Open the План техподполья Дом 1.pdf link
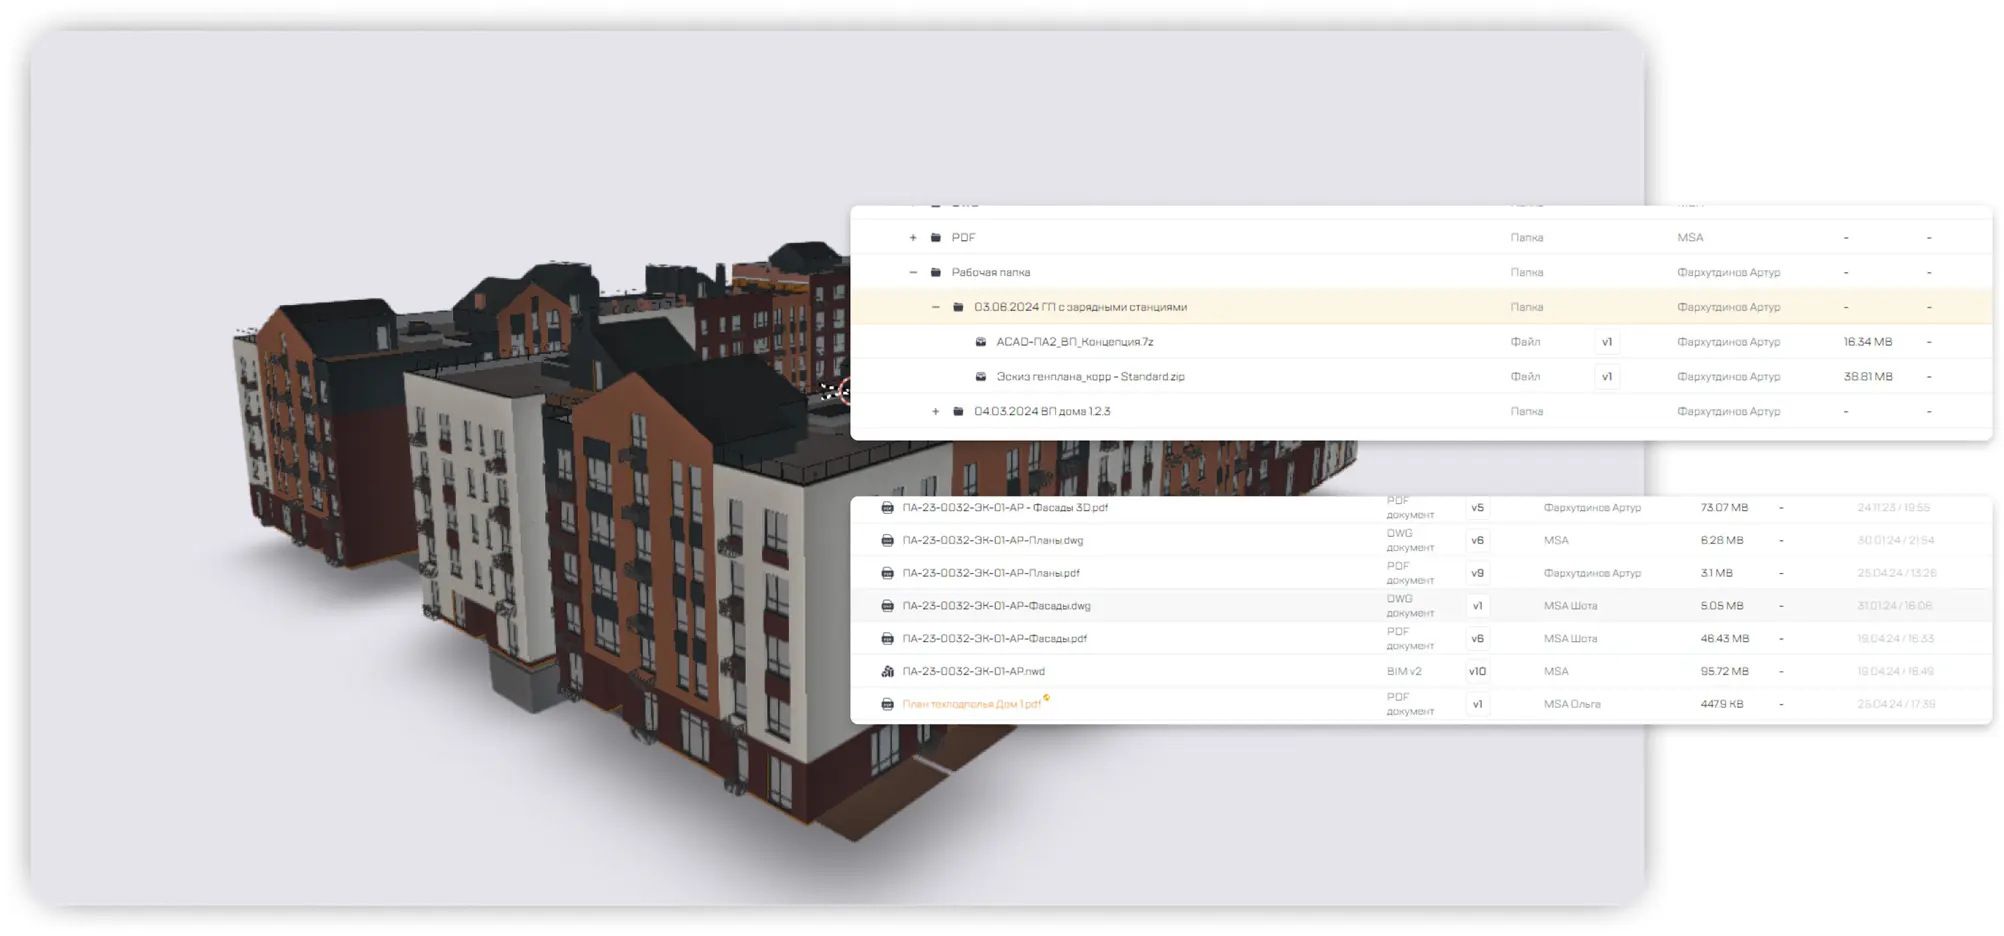Viewport: 2004px width, 936px height. tap(971, 705)
